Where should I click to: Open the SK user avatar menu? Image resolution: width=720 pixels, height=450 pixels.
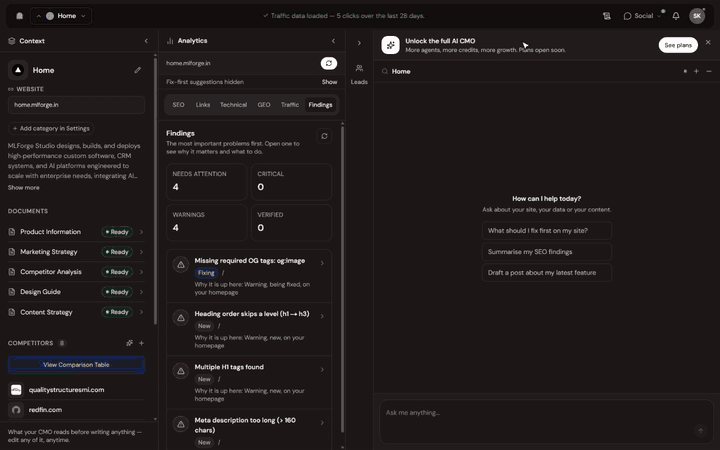pos(697,16)
